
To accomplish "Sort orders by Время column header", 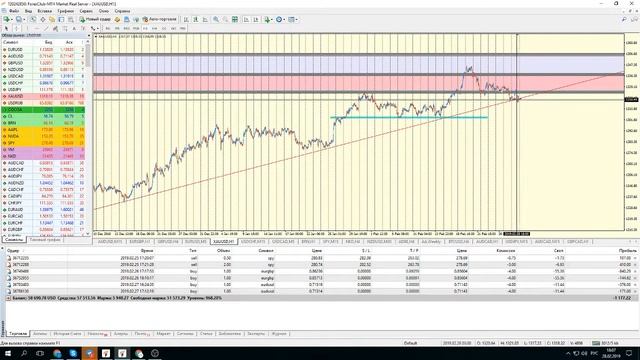I will [147, 251].
